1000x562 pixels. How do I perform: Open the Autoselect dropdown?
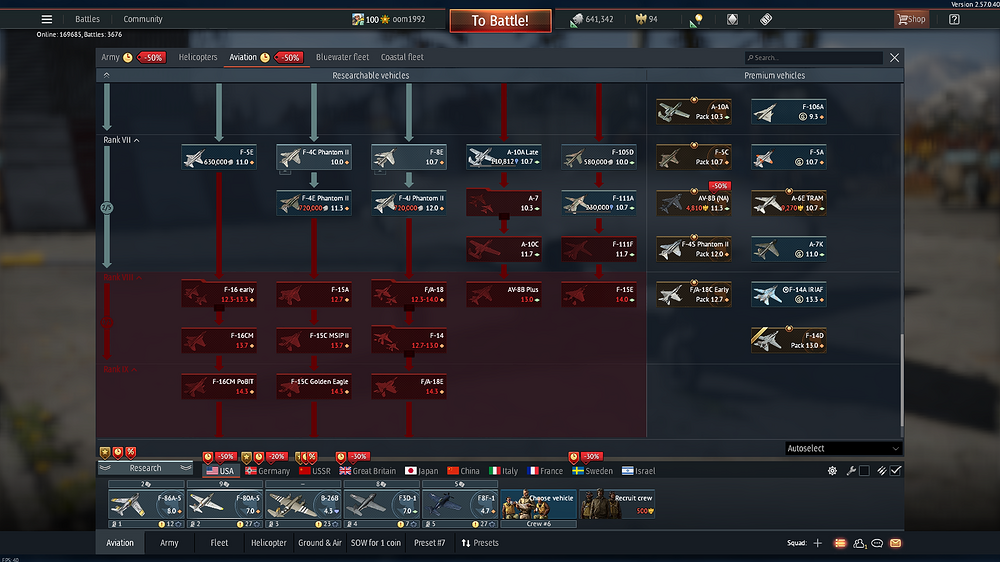coord(843,448)
